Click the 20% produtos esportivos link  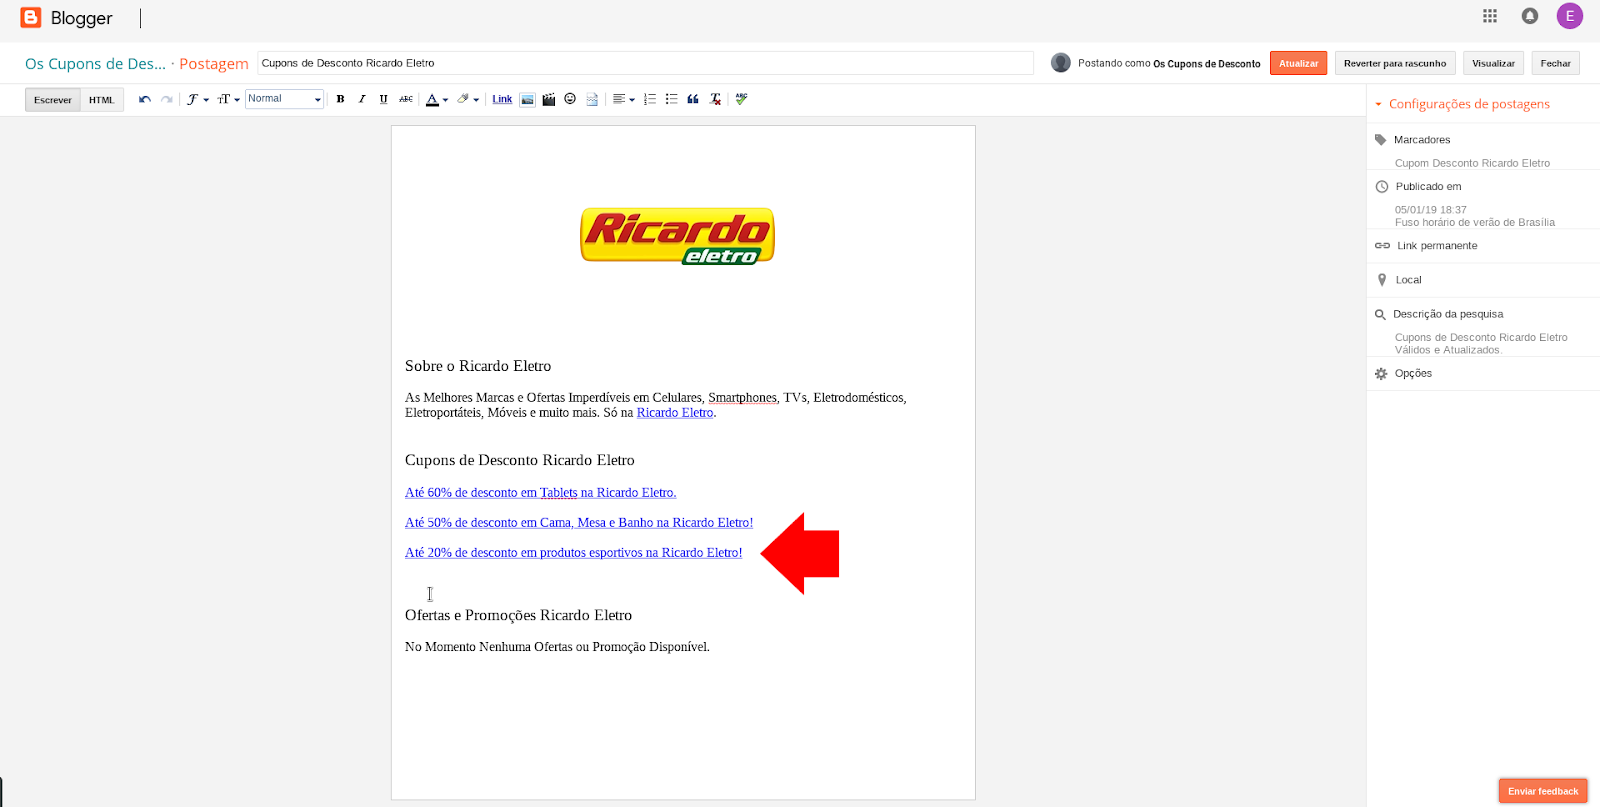(x=574, y=552)
